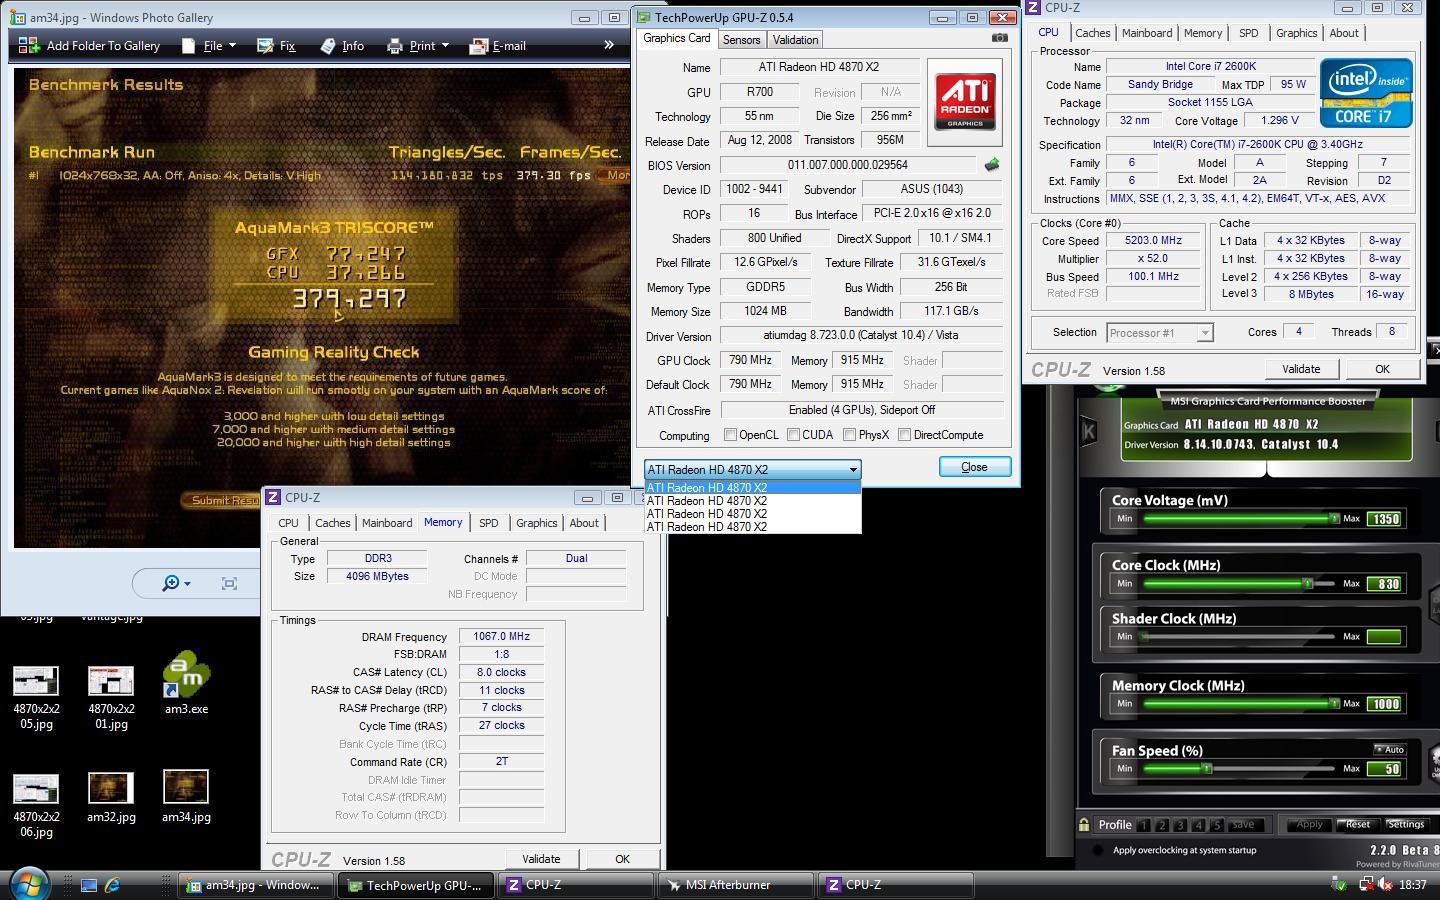The image size is (1440, 900).
Task: Open the GPU selection dropdown in GPU-Z
Action: pos(853,469)
